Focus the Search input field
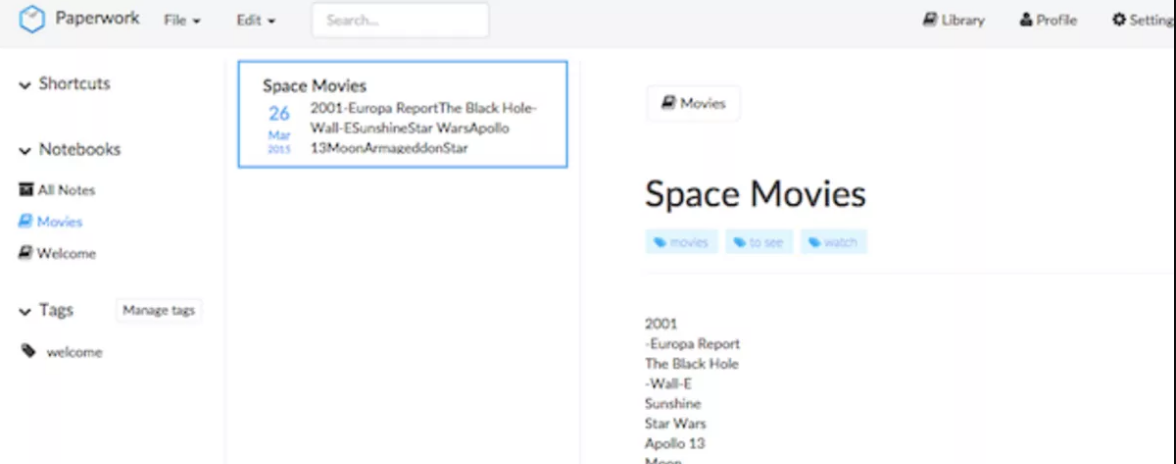The width and height of the screenshot is (1176, 464). coord(400,21)
